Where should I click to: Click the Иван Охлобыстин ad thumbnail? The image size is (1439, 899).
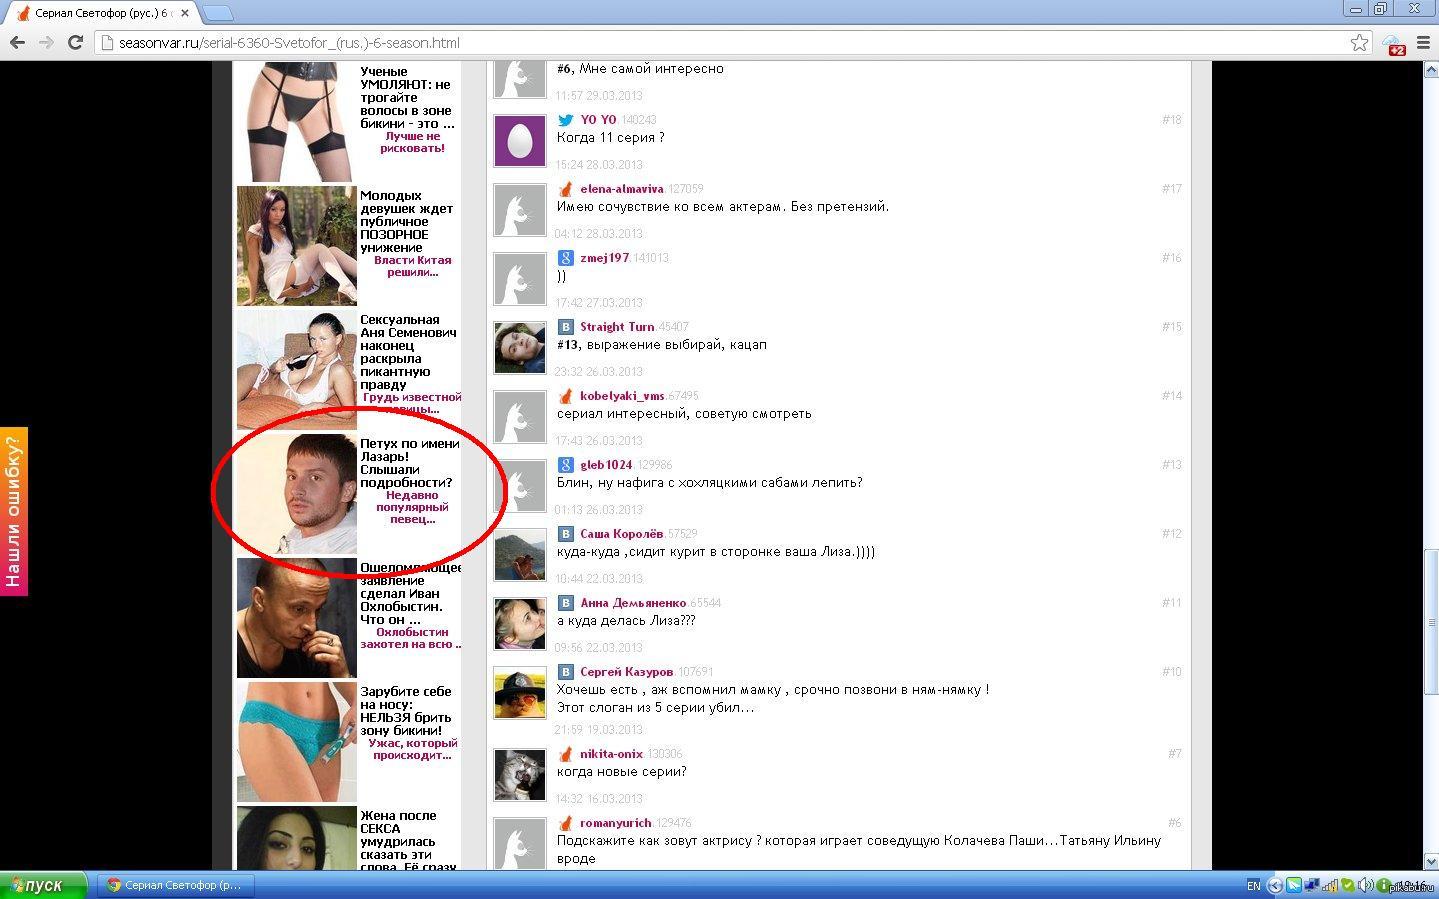pos(296,618)
